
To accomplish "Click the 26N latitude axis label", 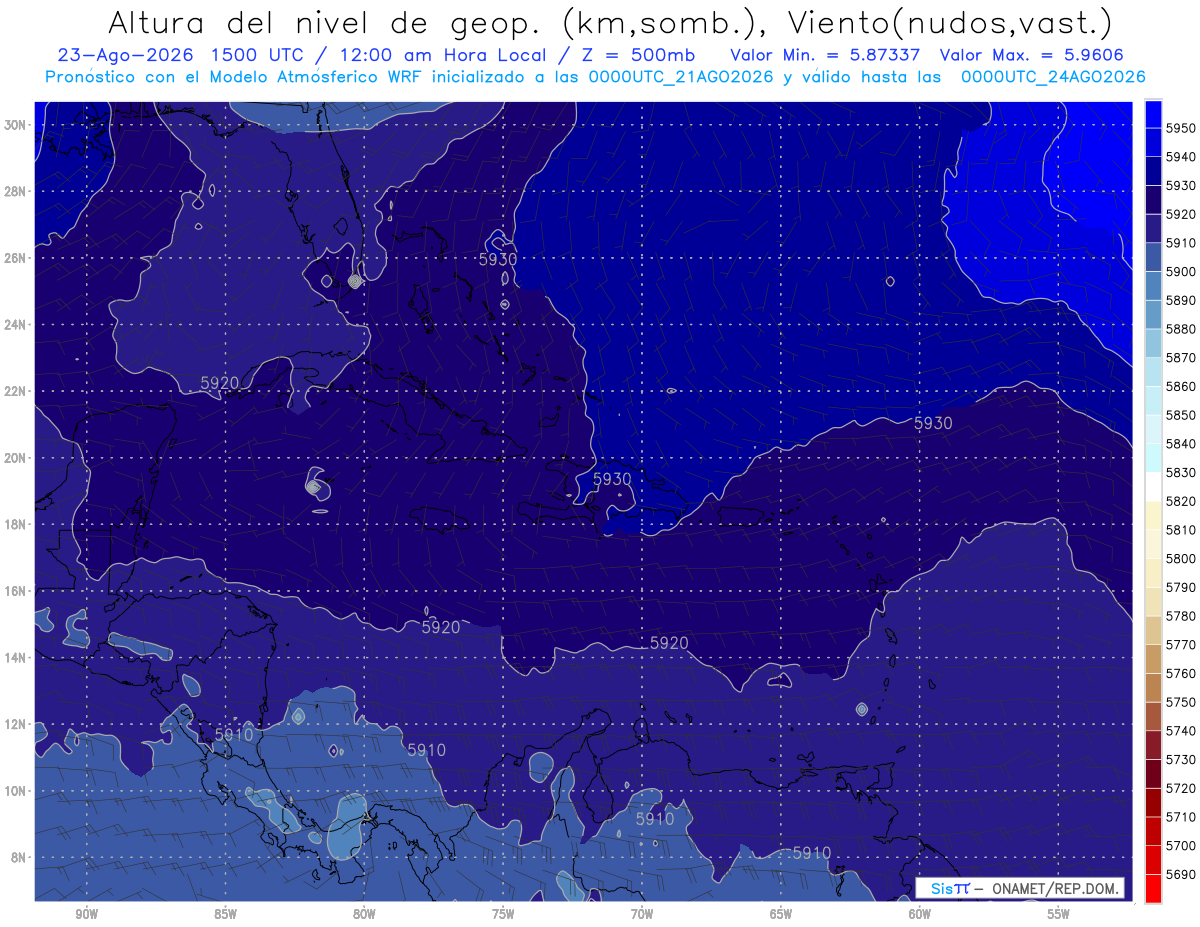I will (x=15, y=258).
